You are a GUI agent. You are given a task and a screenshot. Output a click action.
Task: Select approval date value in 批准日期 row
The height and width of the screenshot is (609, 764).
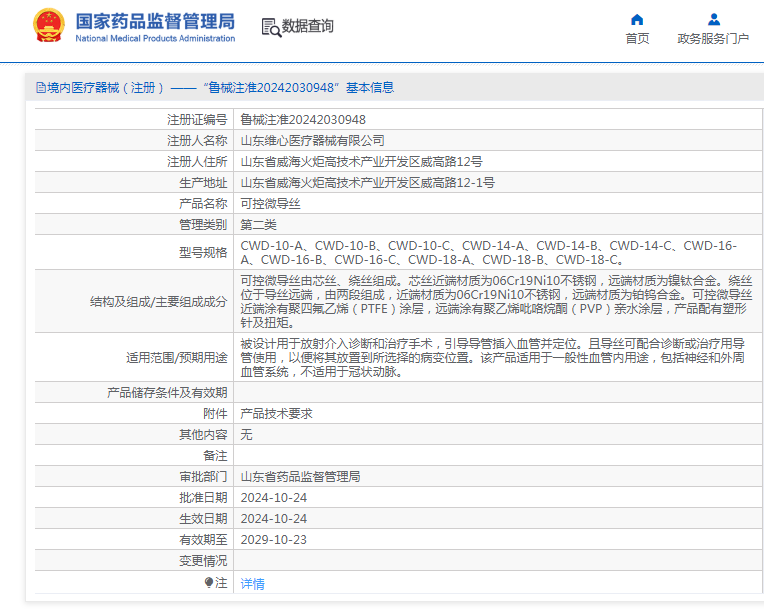coord(273,497)
